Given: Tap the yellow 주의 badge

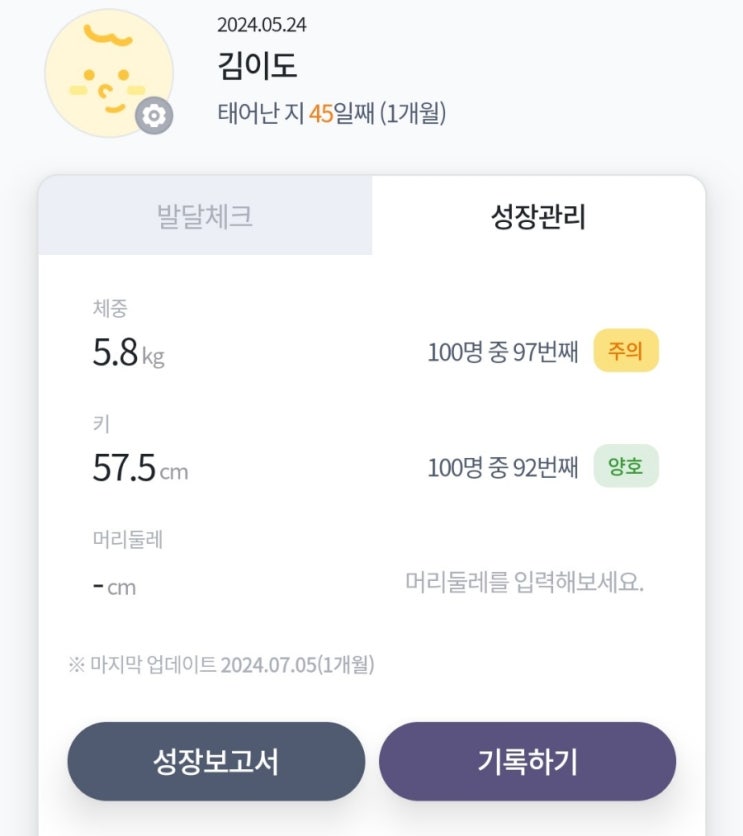Looking at the screenshot, I should 626,351.
